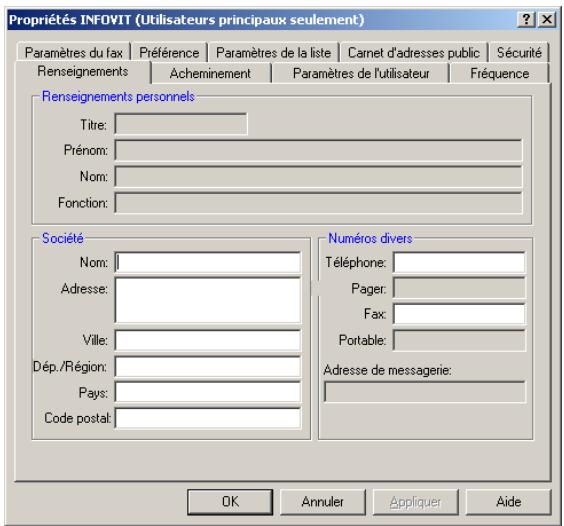Click the Titre field
The width and height of the screenshot is (564, 526).
[x=181, y=124]
